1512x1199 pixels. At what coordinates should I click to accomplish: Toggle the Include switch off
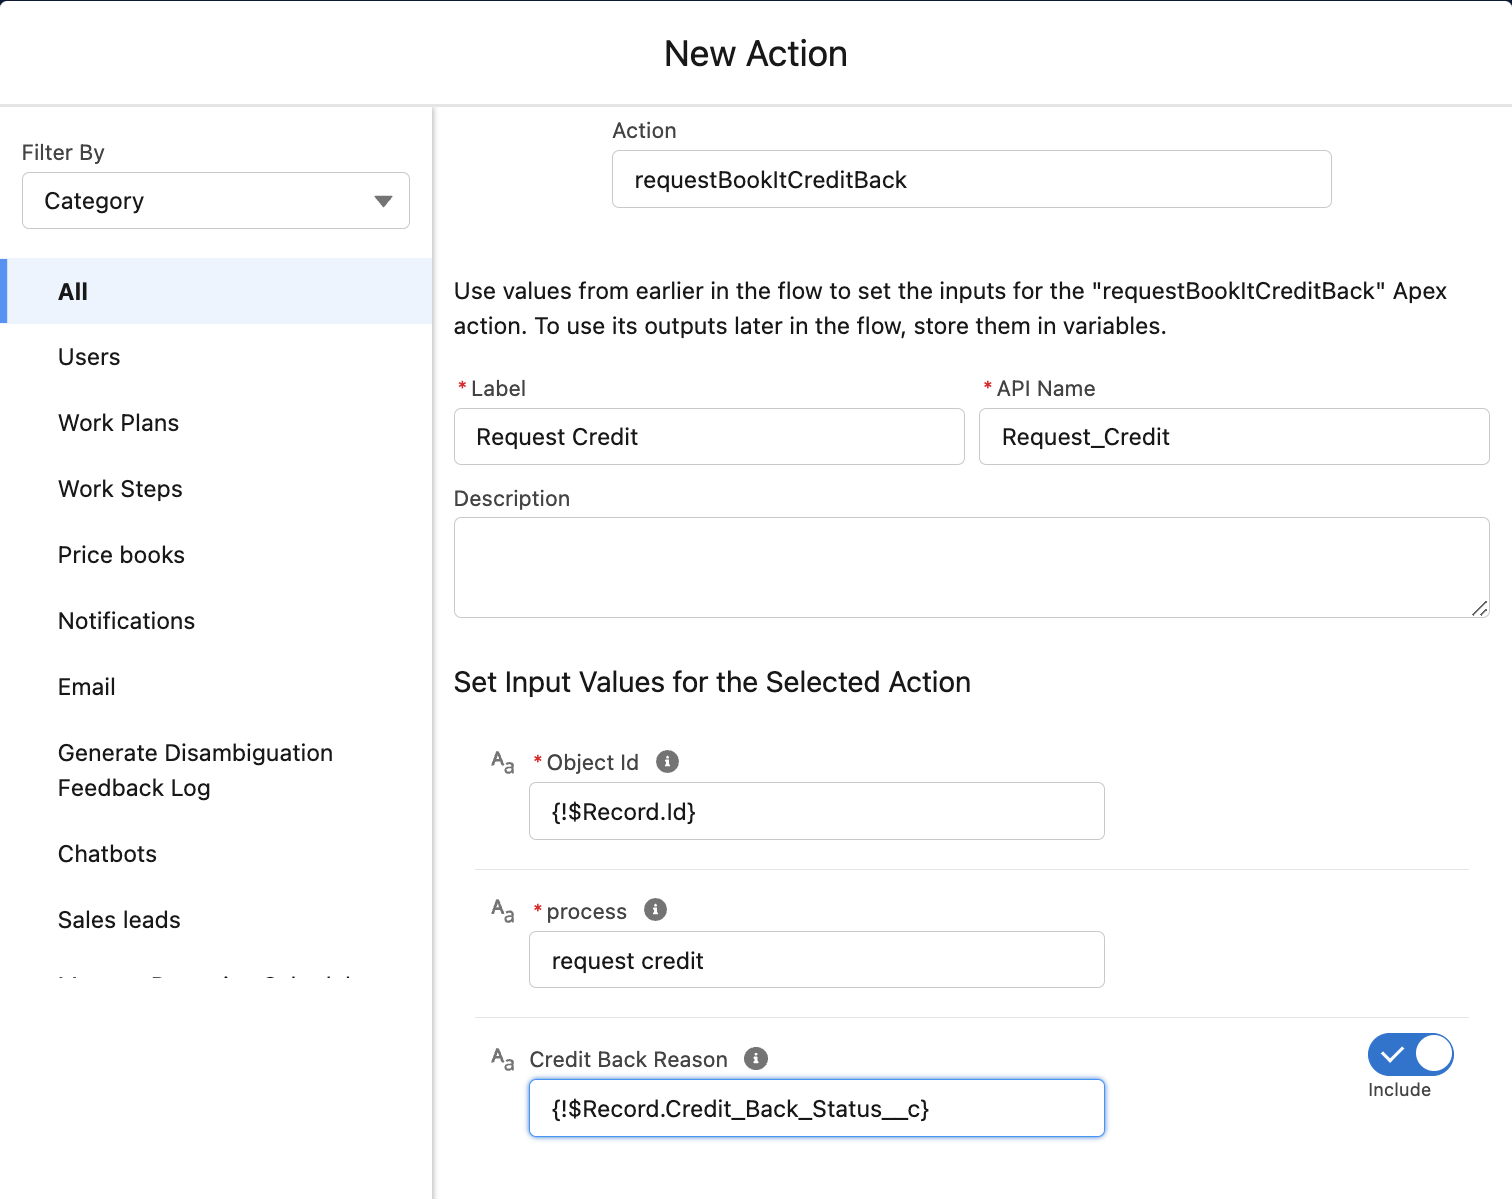(x=1410, y=1054)
